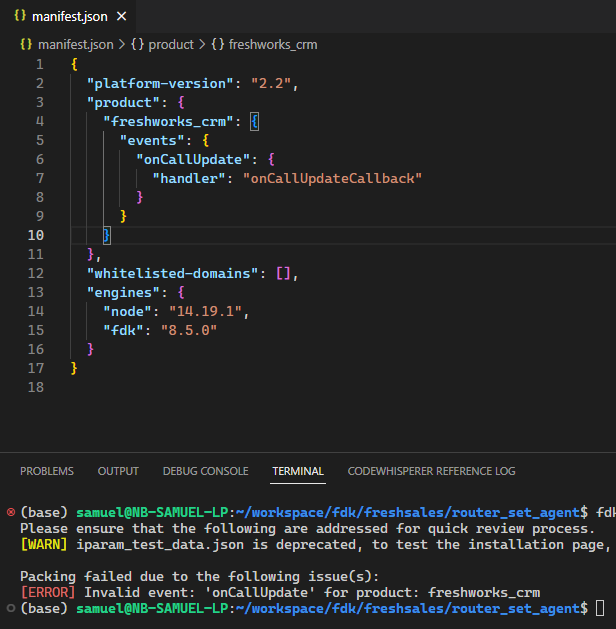Click the "onCallUpdate" key on line 6
Viewport: 616px width, 629px height.
[193, 159]
